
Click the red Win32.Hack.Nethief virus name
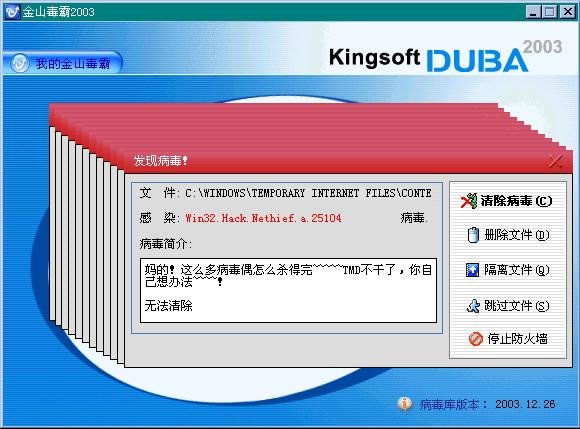263,218
